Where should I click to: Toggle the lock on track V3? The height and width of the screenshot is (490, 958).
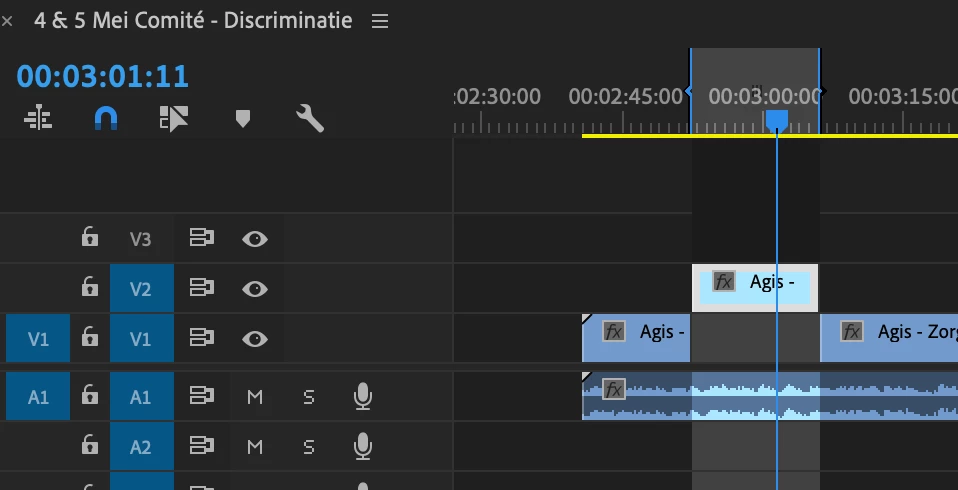pos(90,237)
